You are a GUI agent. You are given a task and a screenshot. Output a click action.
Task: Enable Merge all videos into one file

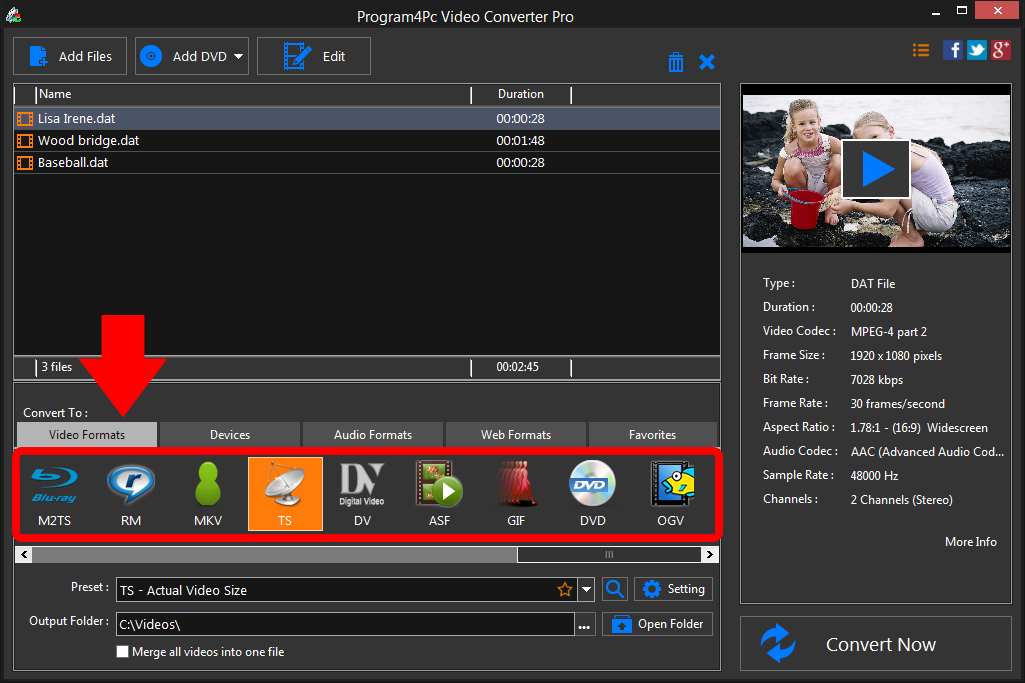click(123, 652)
